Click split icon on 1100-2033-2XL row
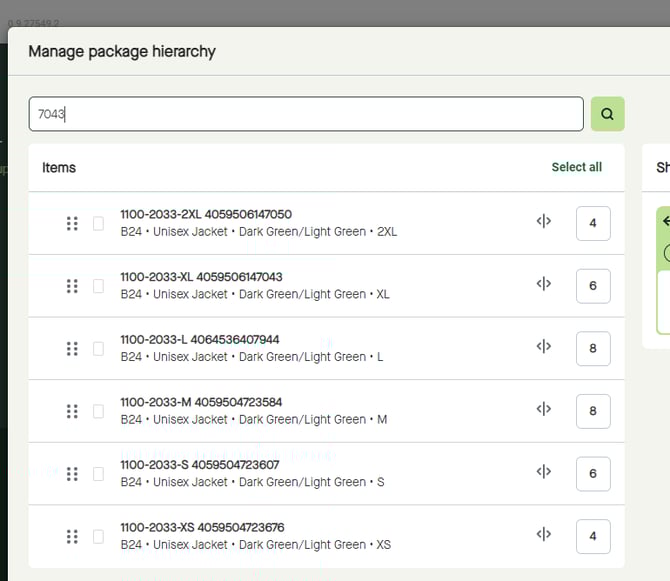The height and width of the screenshot is (581, 670). (544, 222)
